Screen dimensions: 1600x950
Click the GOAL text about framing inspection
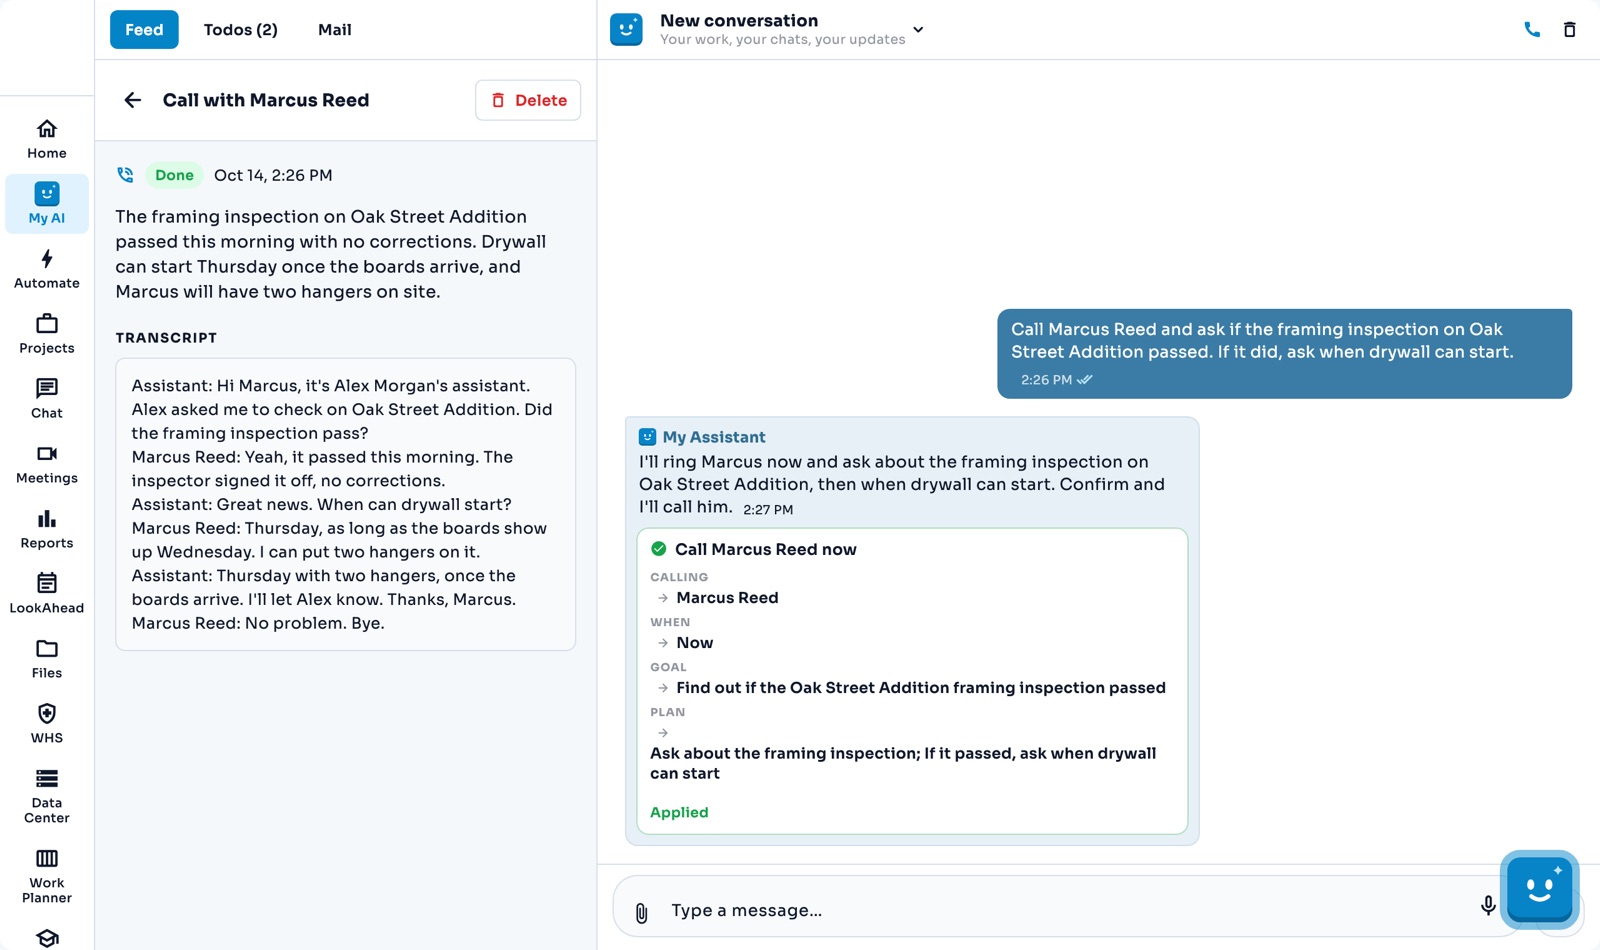click(921, 688)
